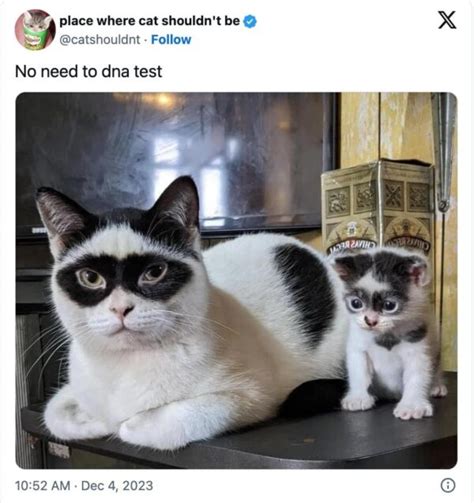Click the cat-in-can profile avatar
Image resolution: width=474 pixels, height=503 pixels.
coord(35,30)
